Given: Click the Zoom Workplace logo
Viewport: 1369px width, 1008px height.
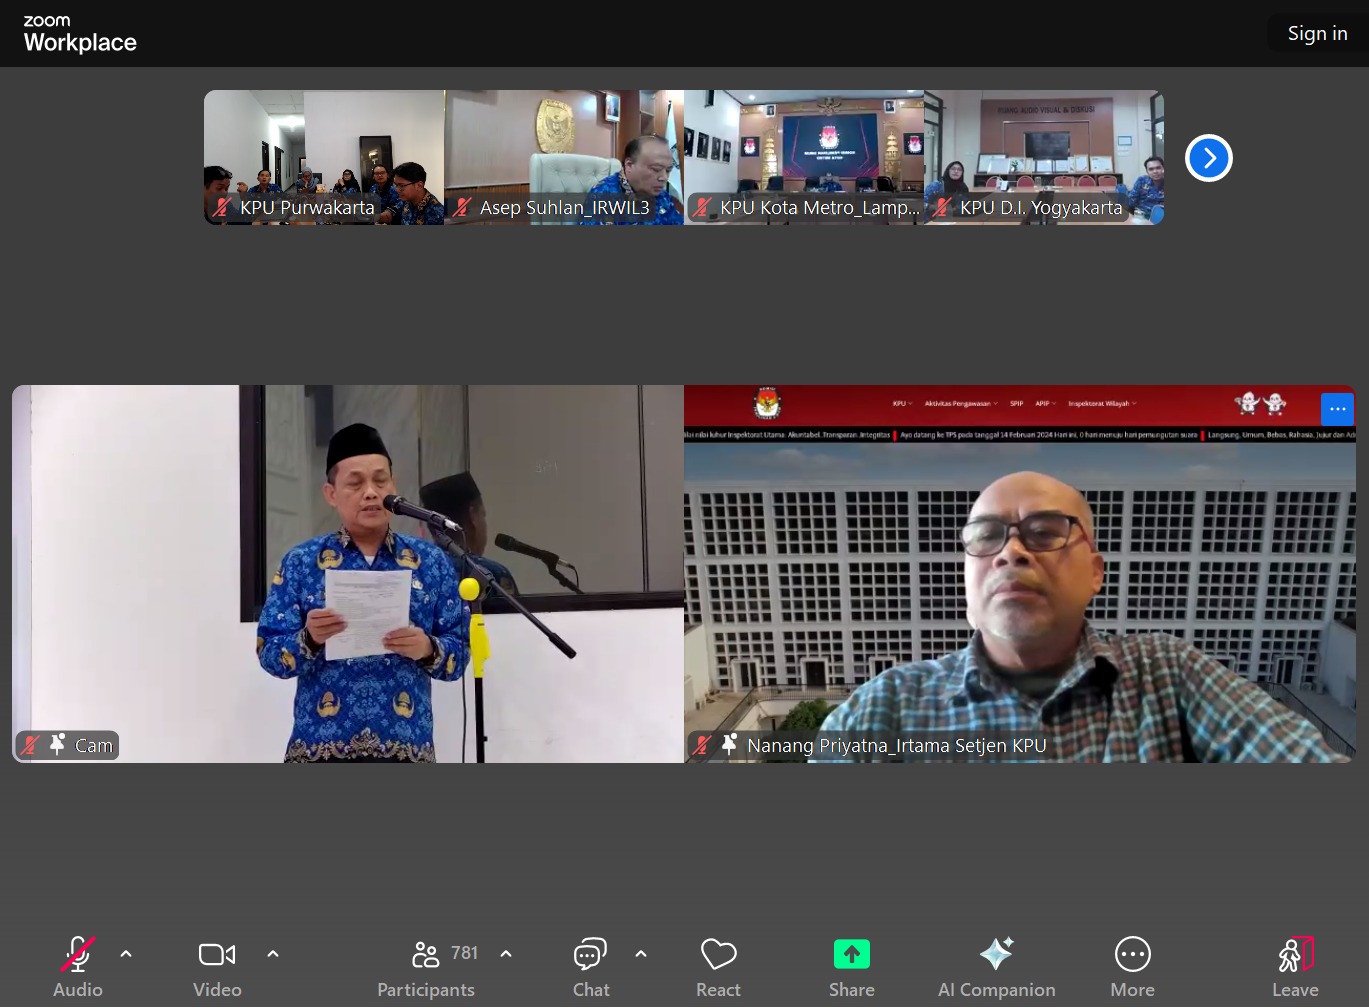Looking at the screenshot, I should coord(80,34).
